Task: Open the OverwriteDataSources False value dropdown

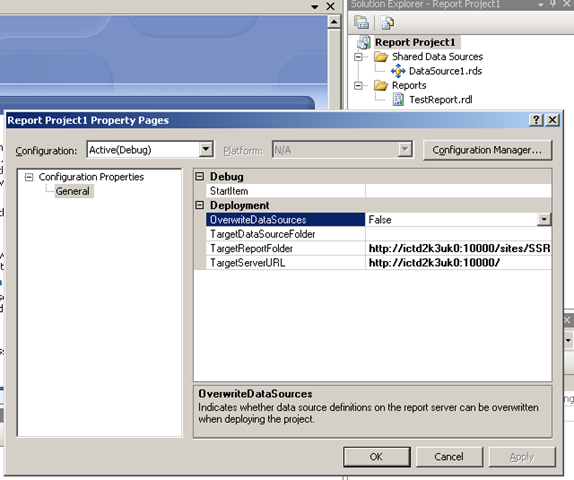Action: click(544, 219)
